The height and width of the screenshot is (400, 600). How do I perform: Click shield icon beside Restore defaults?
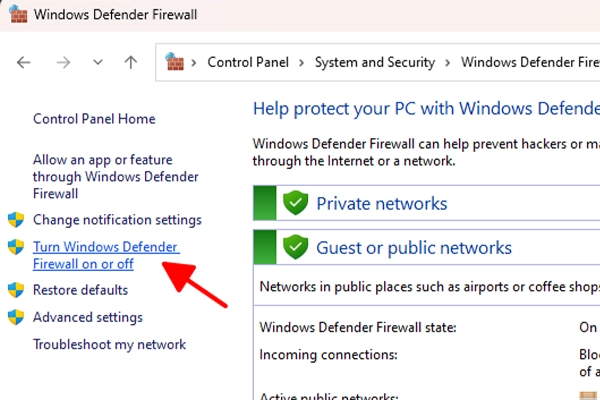[x=16, y=290]
